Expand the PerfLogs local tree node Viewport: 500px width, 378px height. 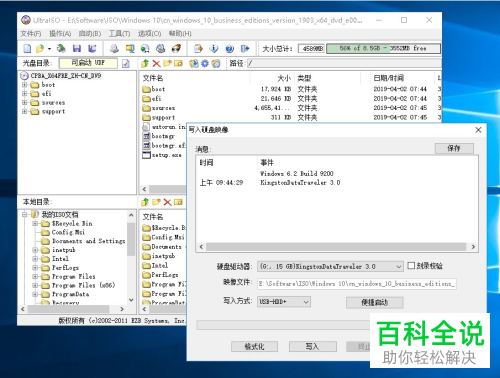[x=35, y=268]
